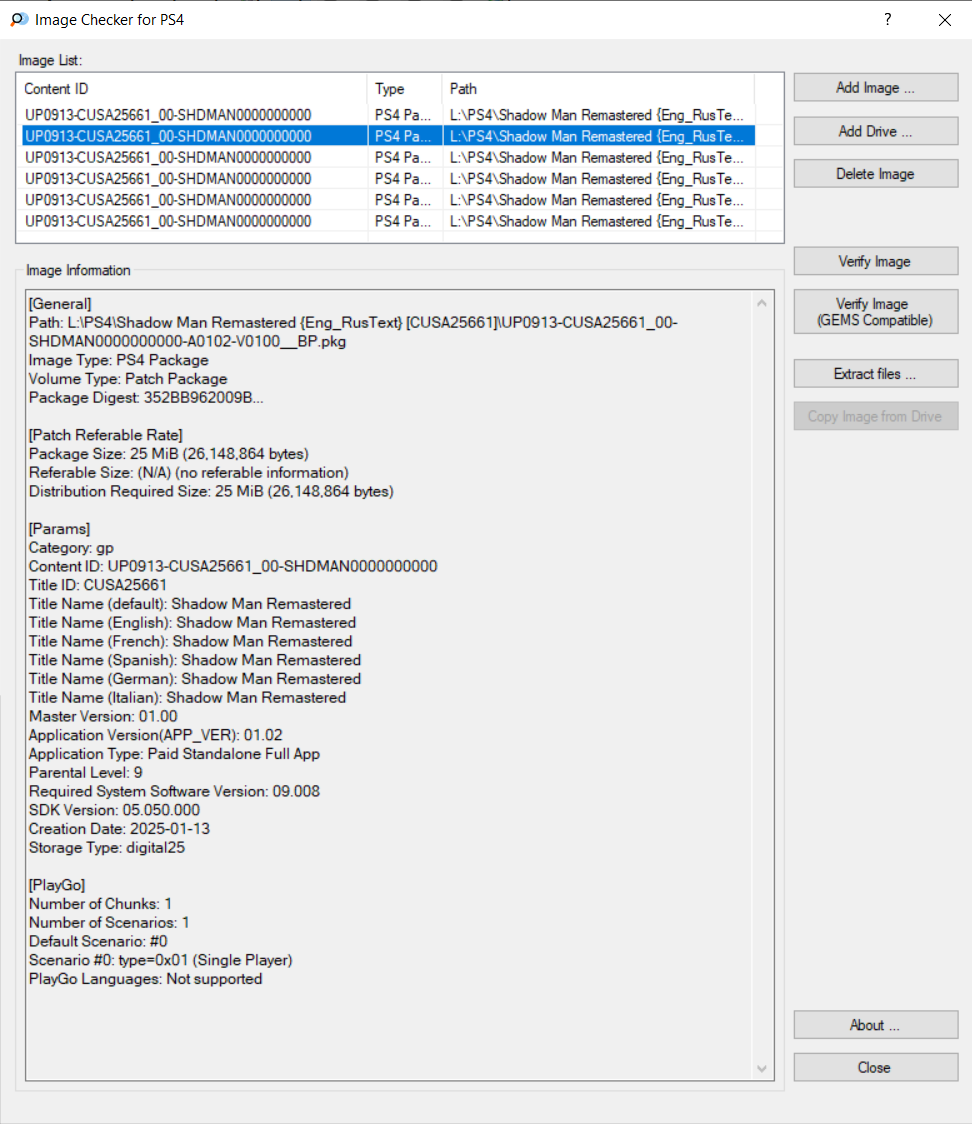Click the Close button at the bottom right
The height and width of the screenshot is (1124, 972).
coord(875,1067)
